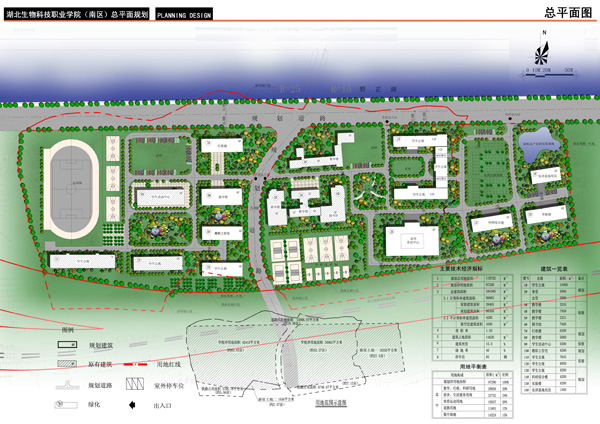600x424 pixels.
Task: Click the 室外停车位 legend symbol
Action: [137, 384]
